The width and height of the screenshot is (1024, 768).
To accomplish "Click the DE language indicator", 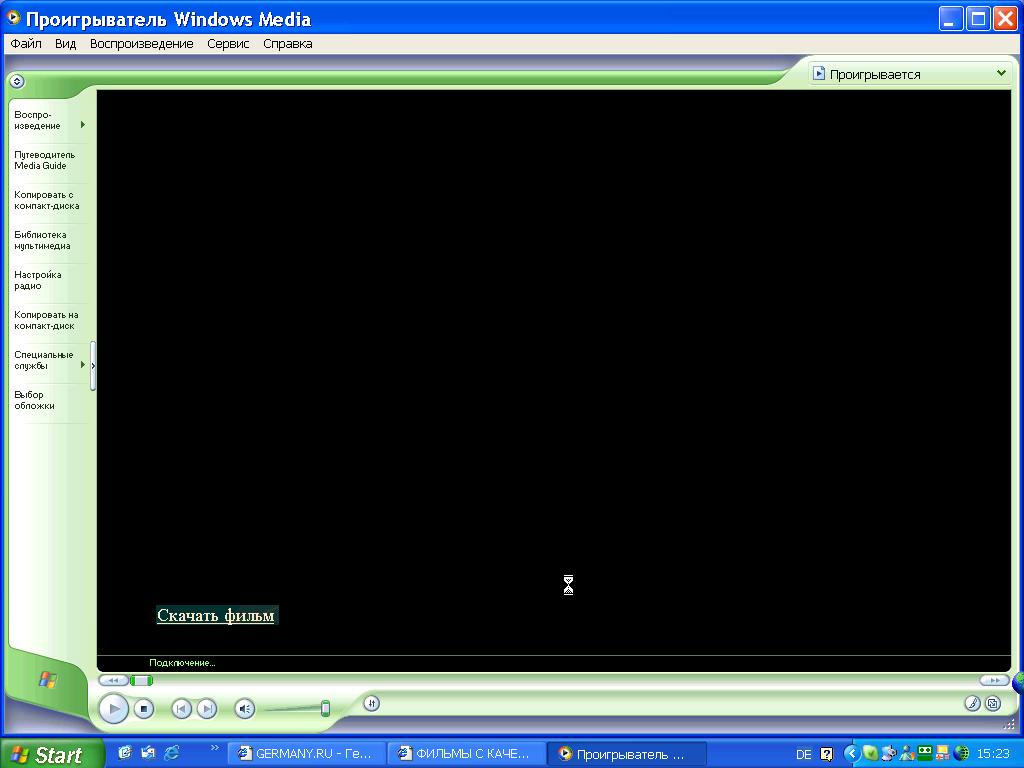I will tap(804, 754).
